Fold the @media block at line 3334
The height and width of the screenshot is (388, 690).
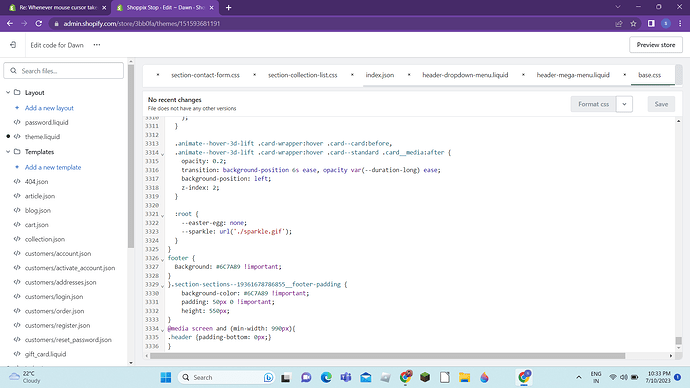[x=162, y=330]
